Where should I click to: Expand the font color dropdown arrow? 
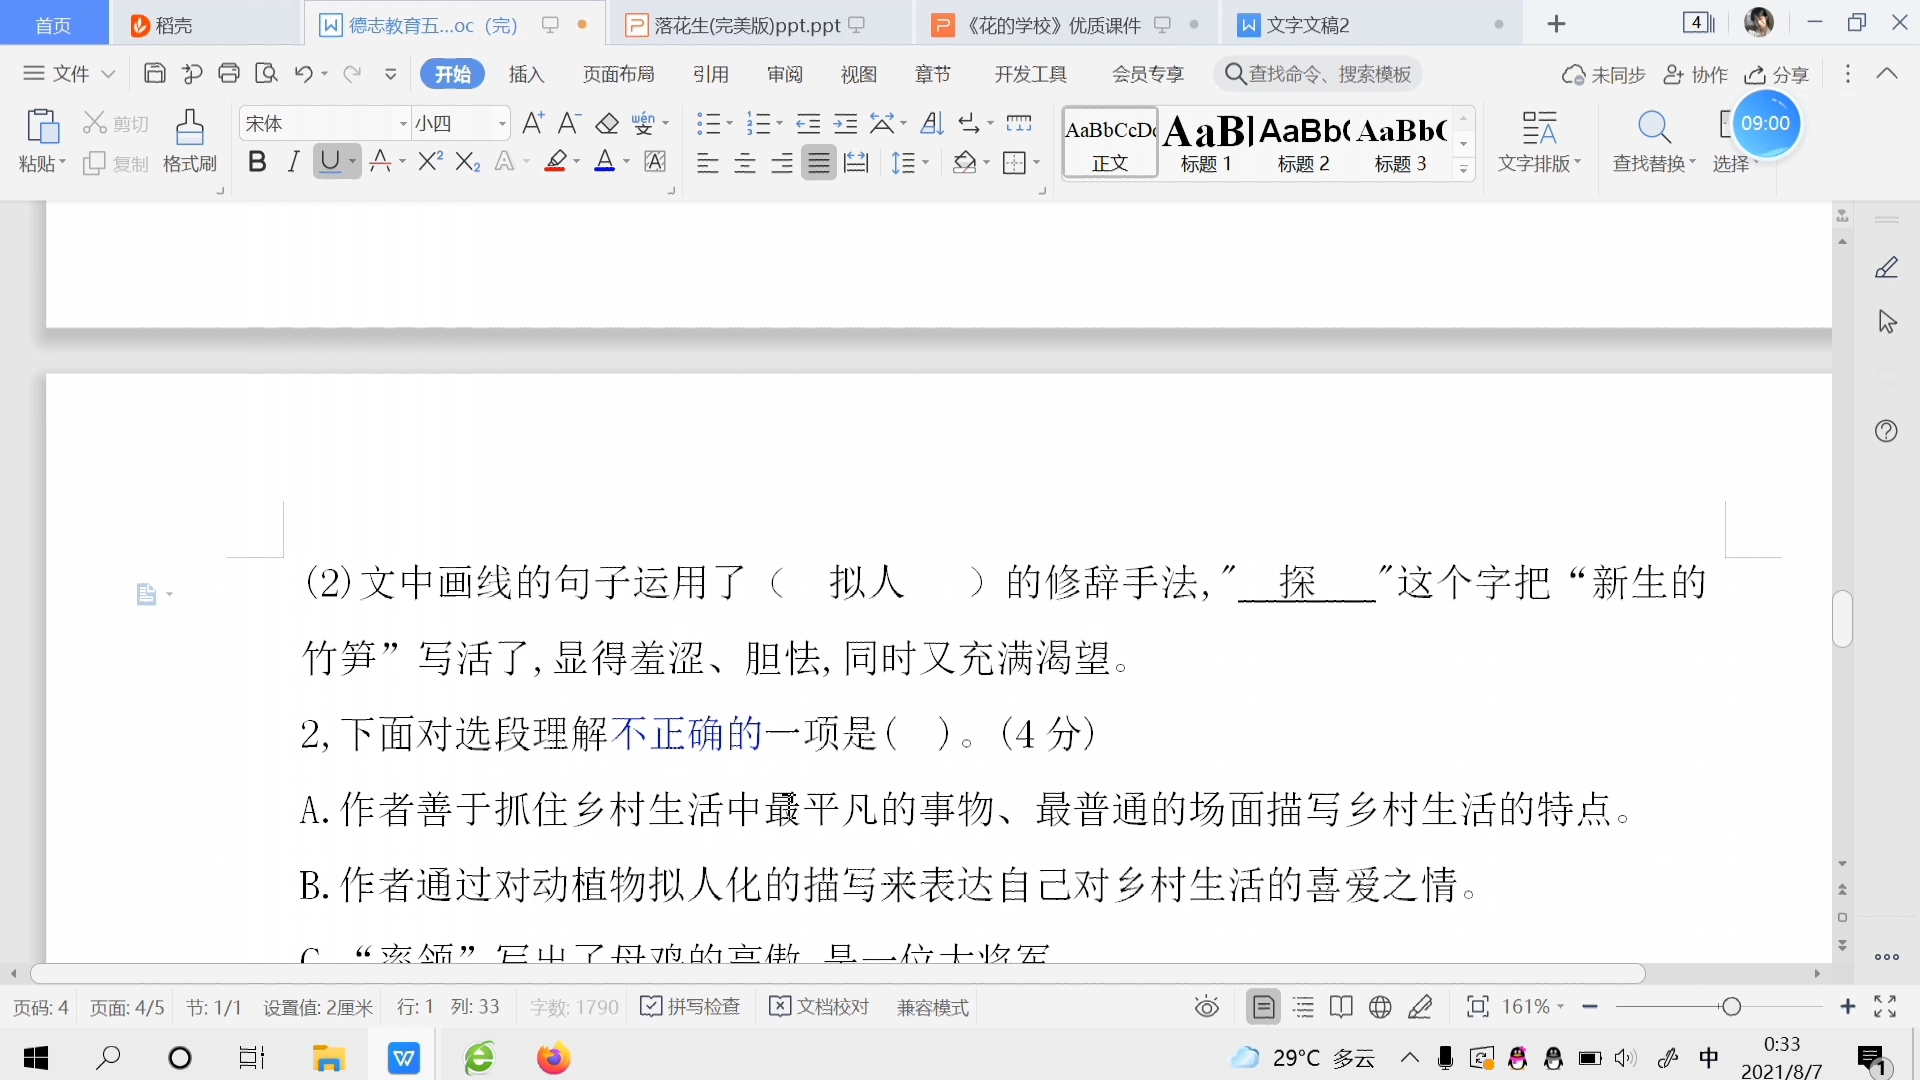627,161
